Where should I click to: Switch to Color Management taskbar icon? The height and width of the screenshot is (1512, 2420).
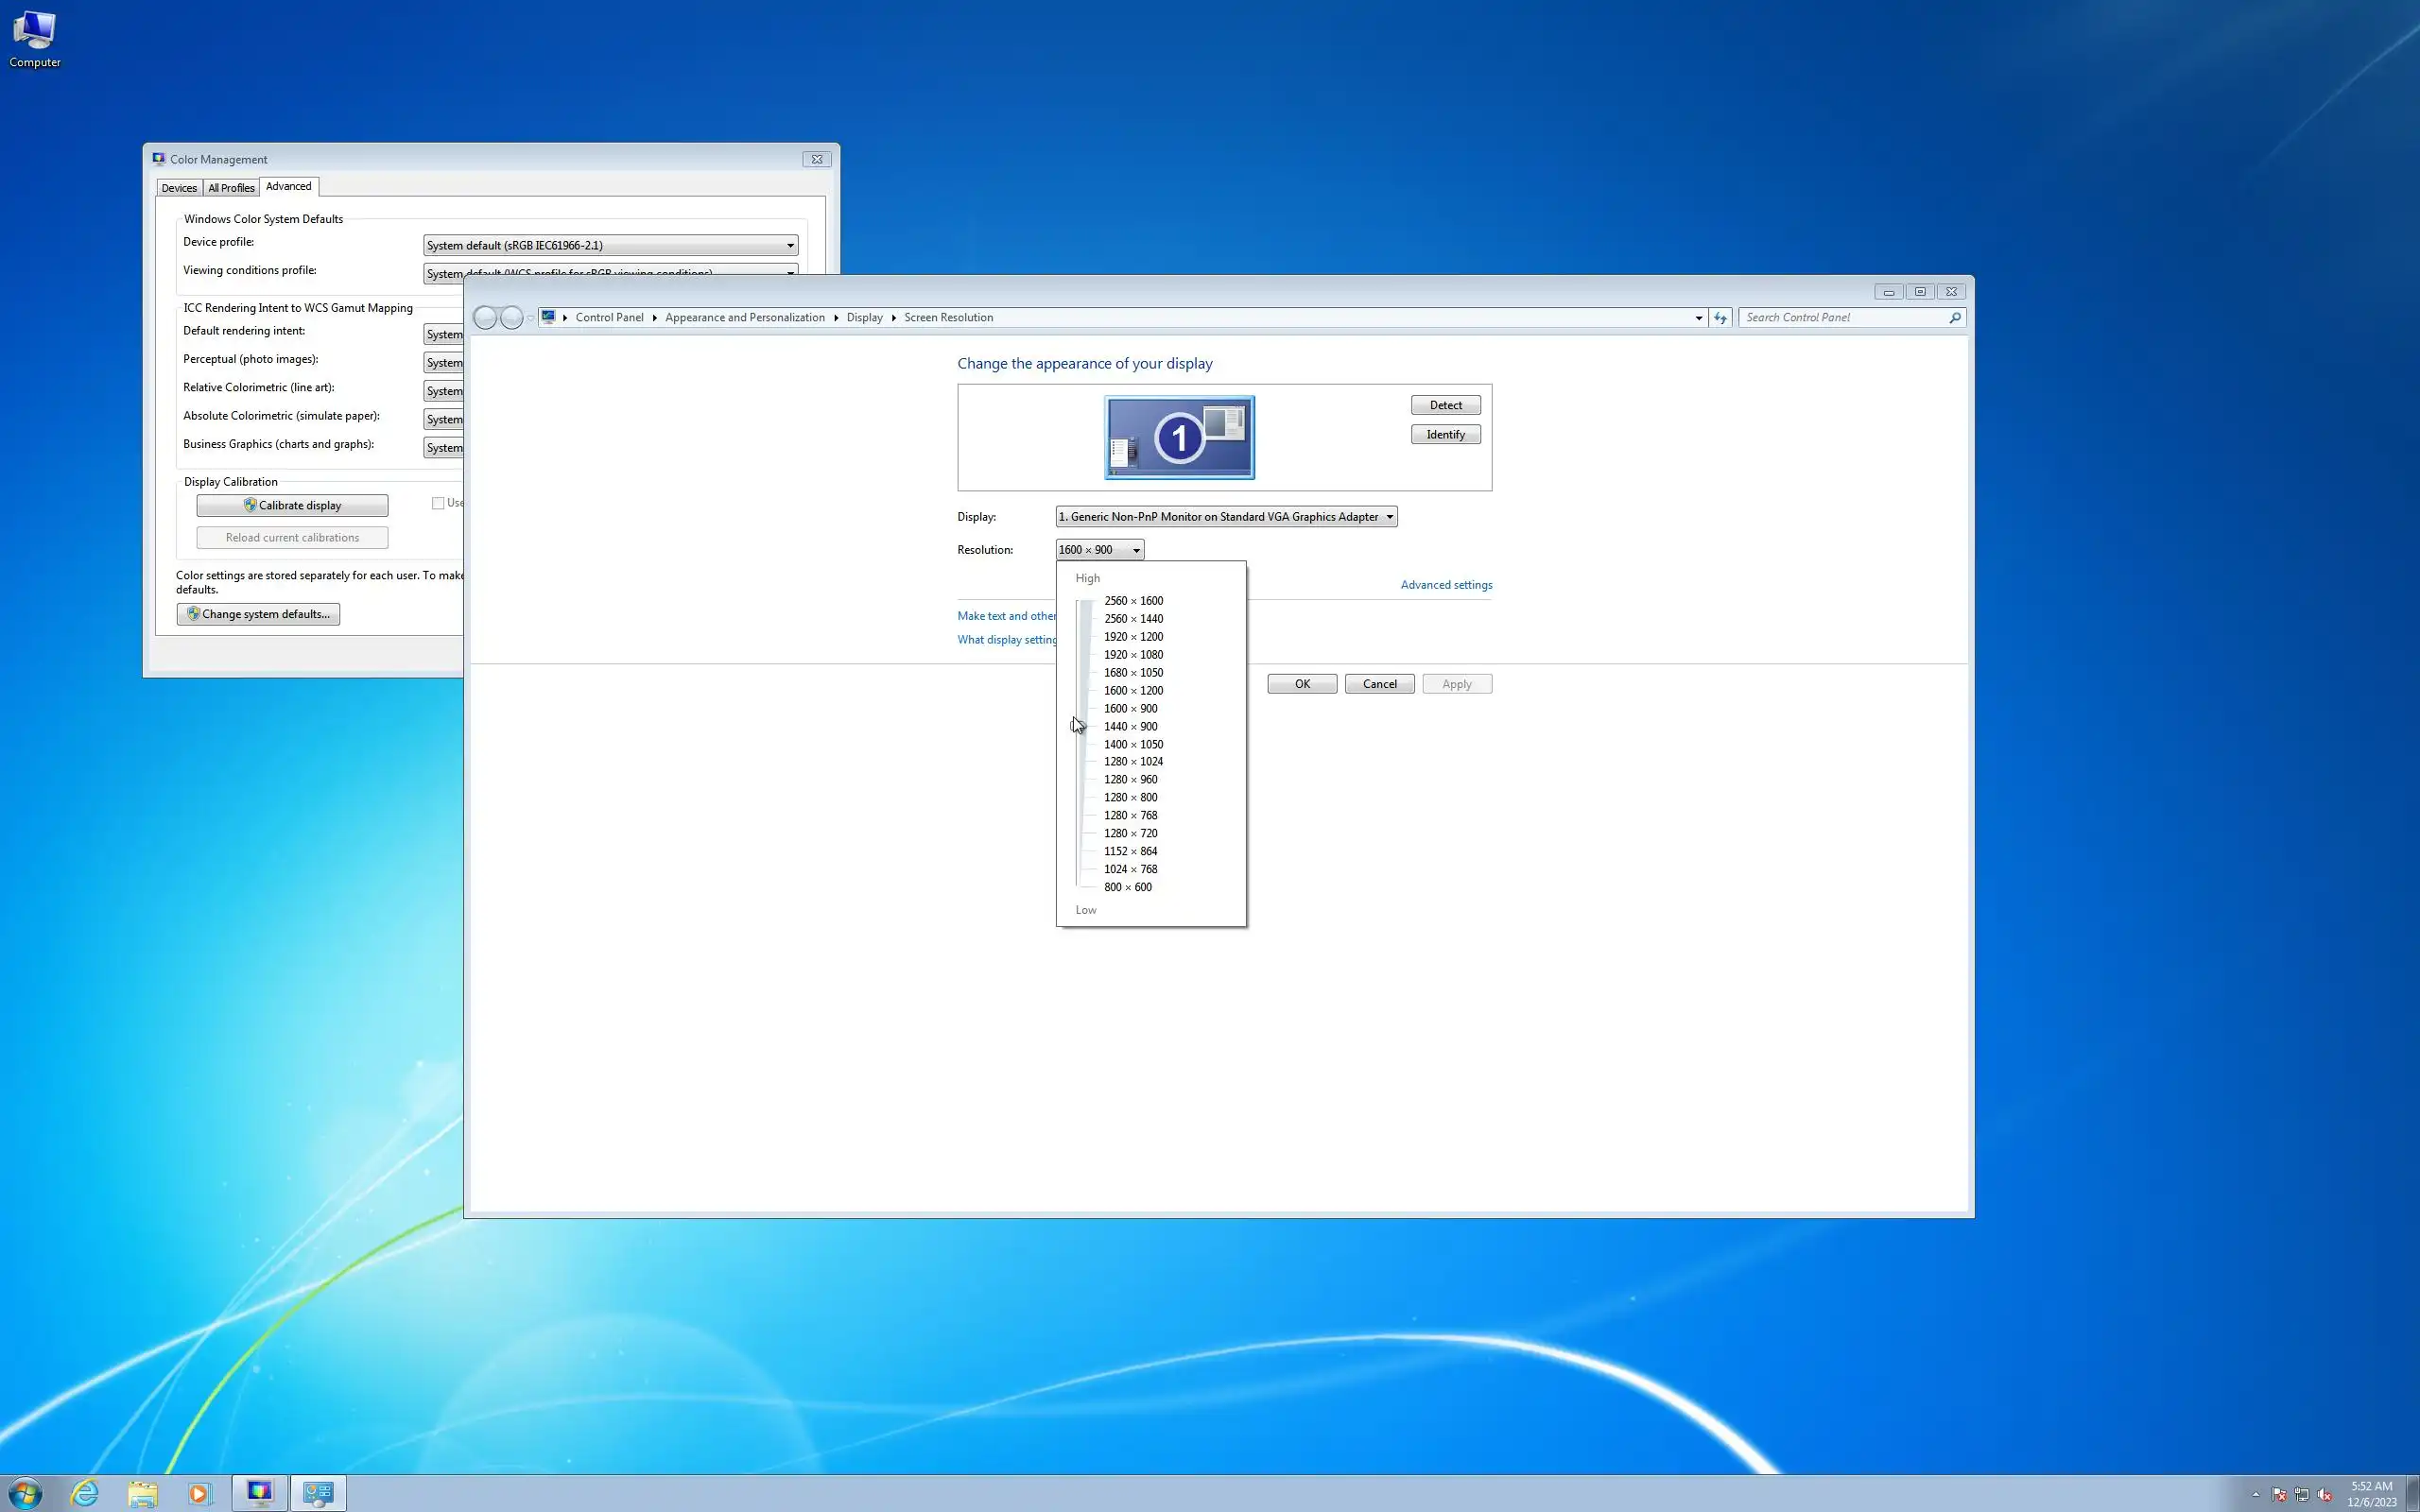click(260, 1493)
